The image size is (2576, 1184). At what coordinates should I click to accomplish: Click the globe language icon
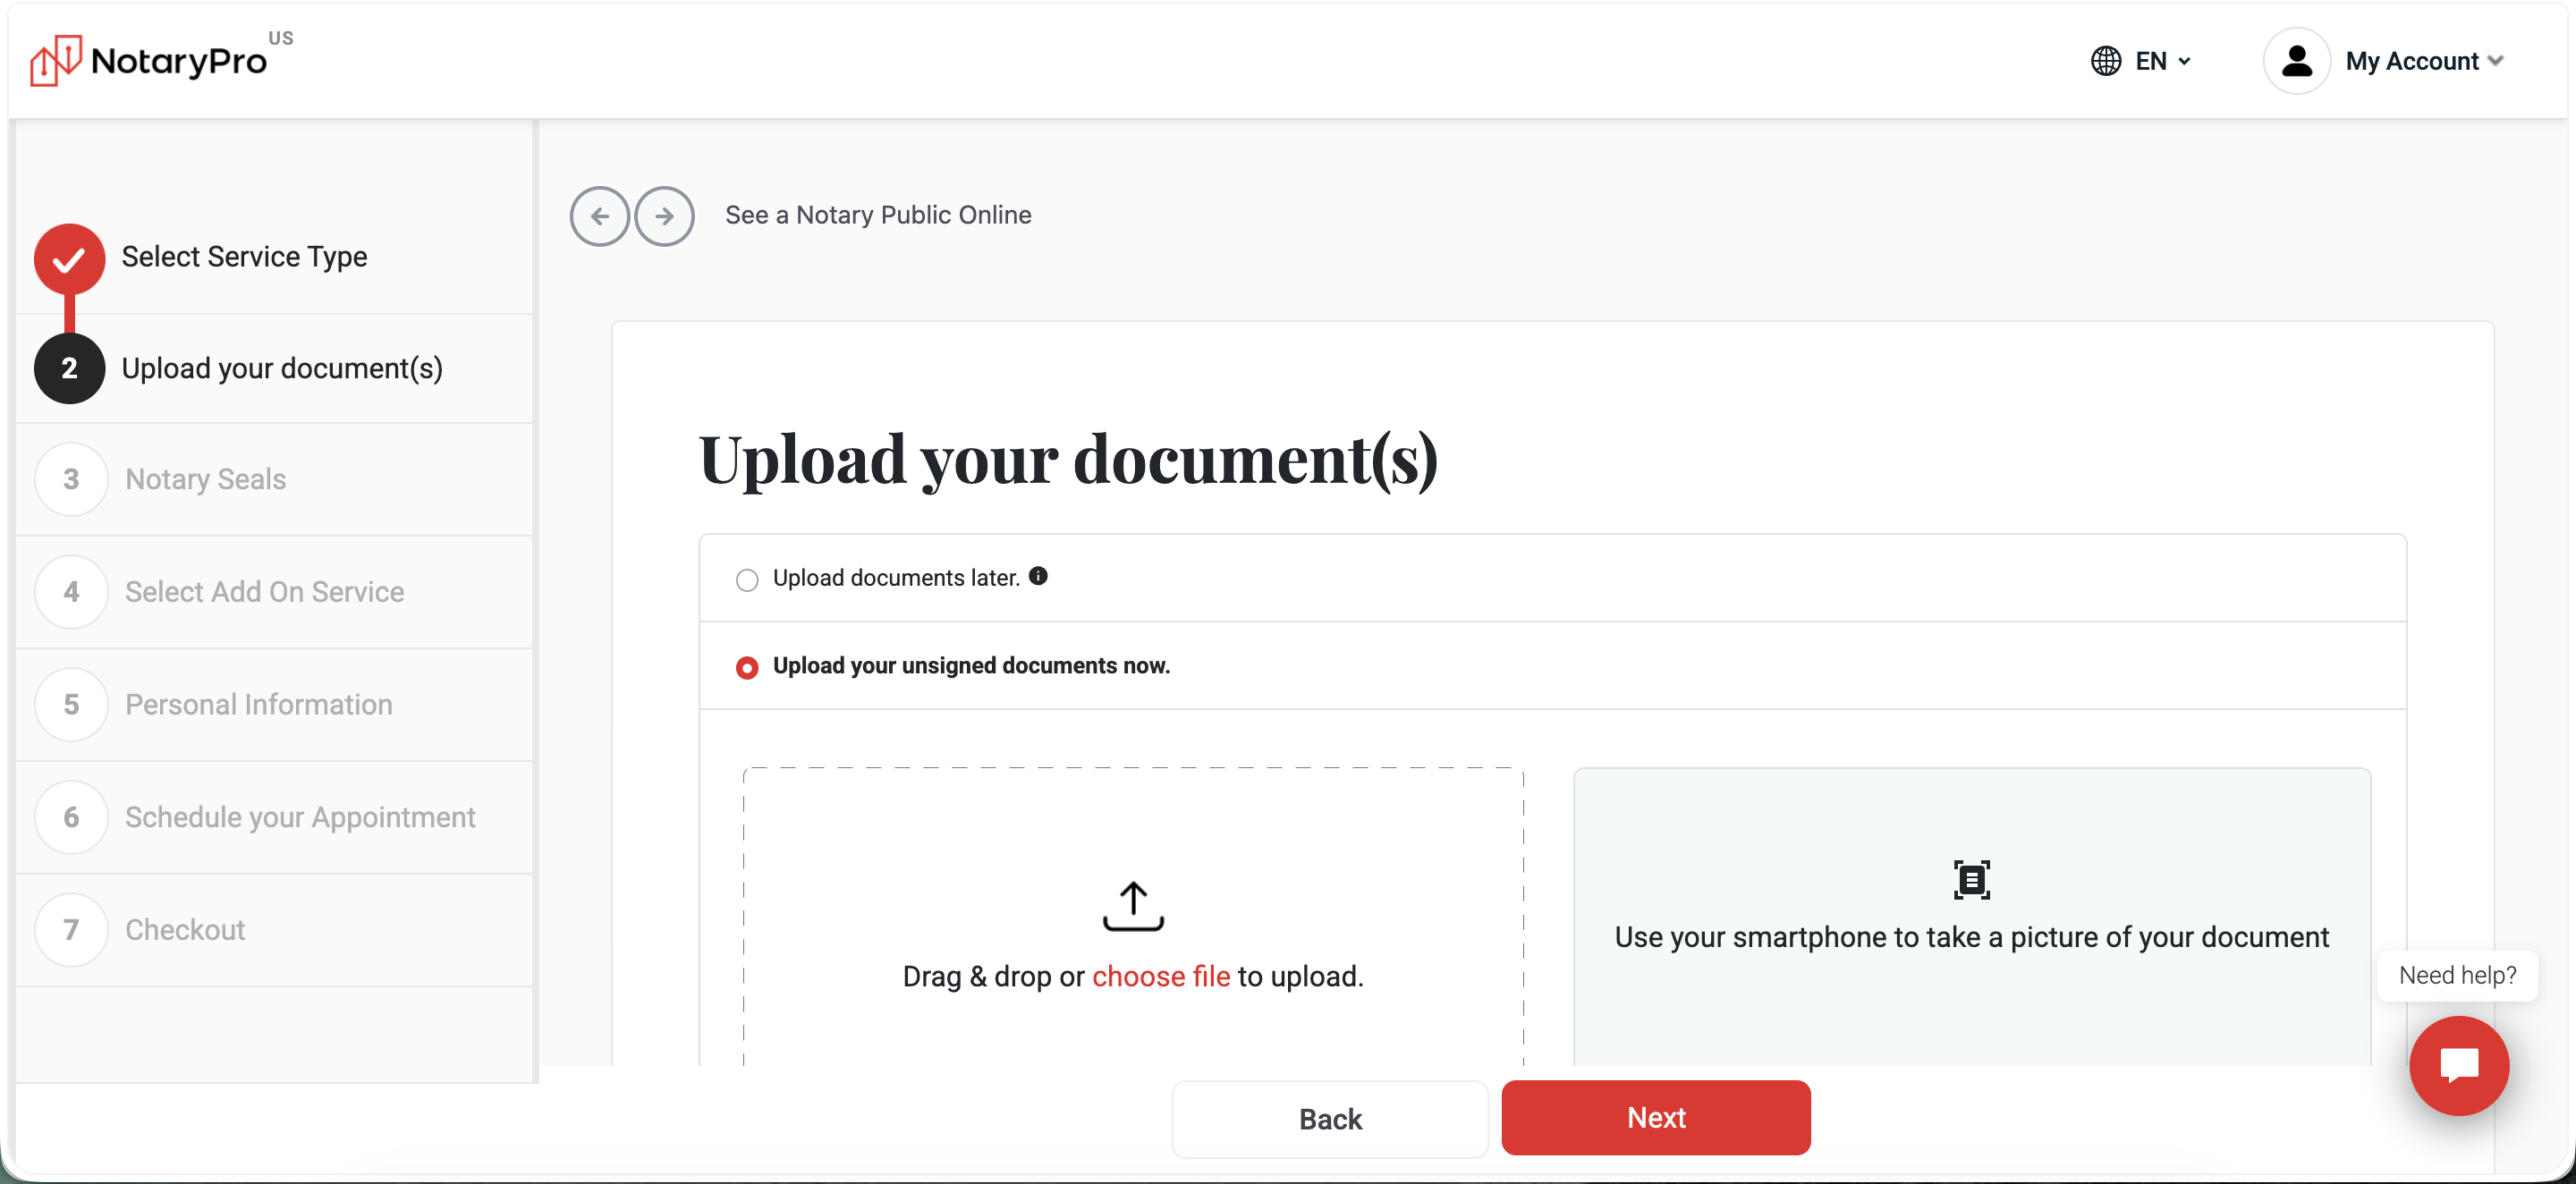point(2105,61)
